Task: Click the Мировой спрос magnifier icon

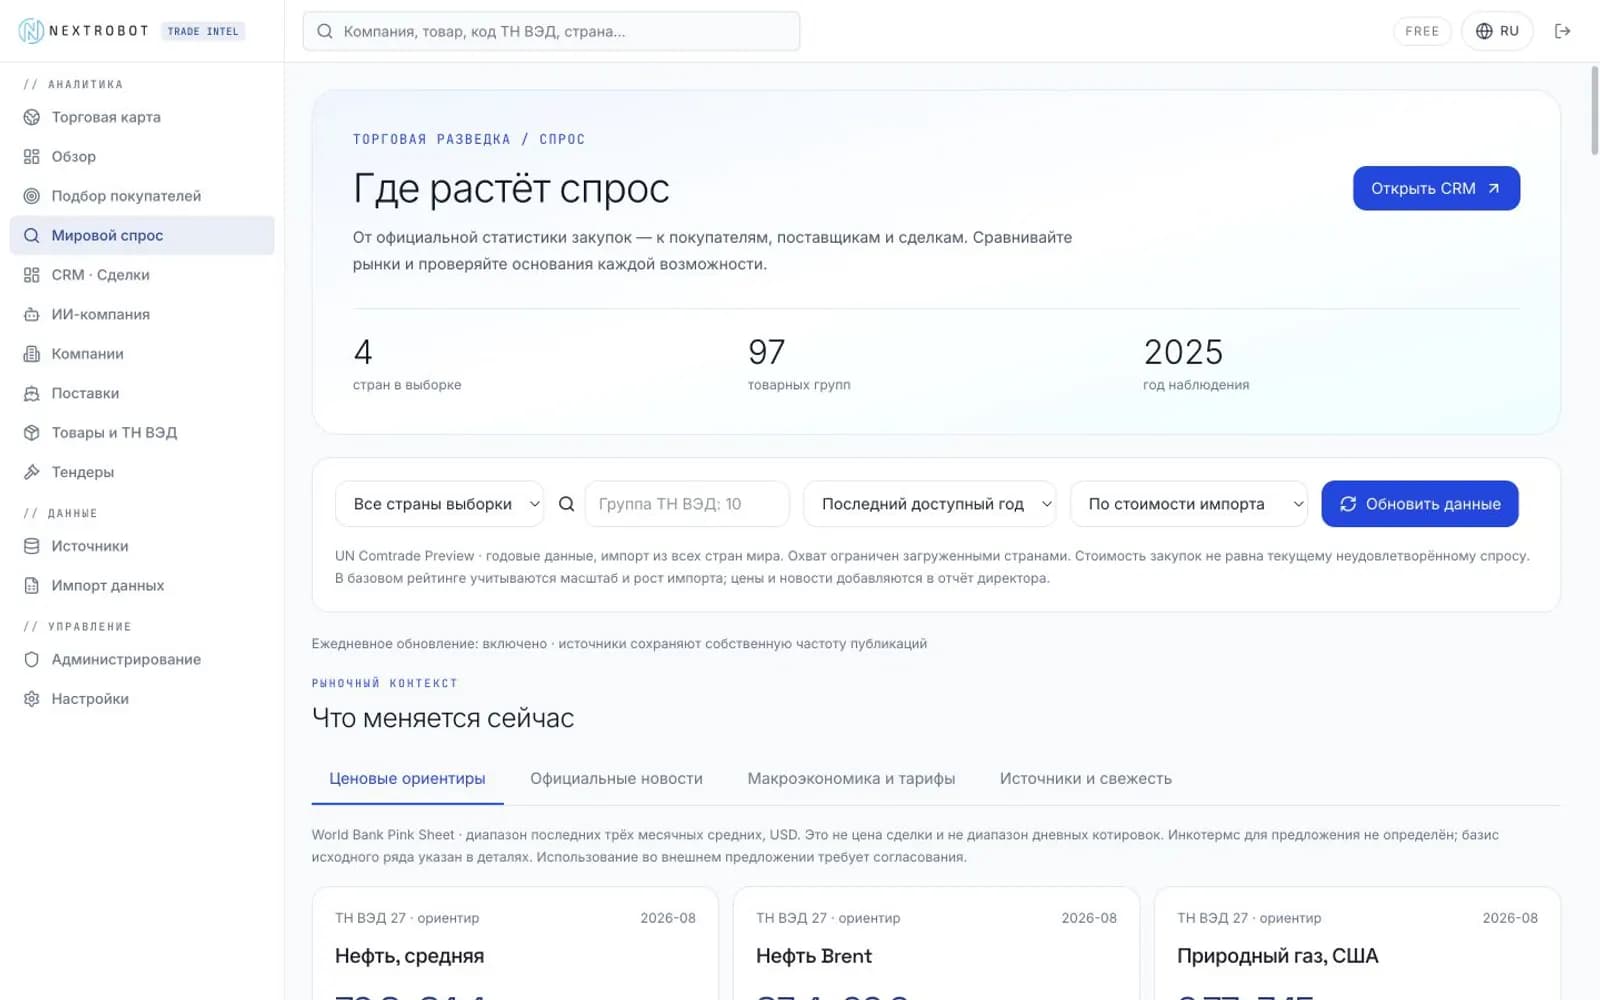Action: (32, 236)
